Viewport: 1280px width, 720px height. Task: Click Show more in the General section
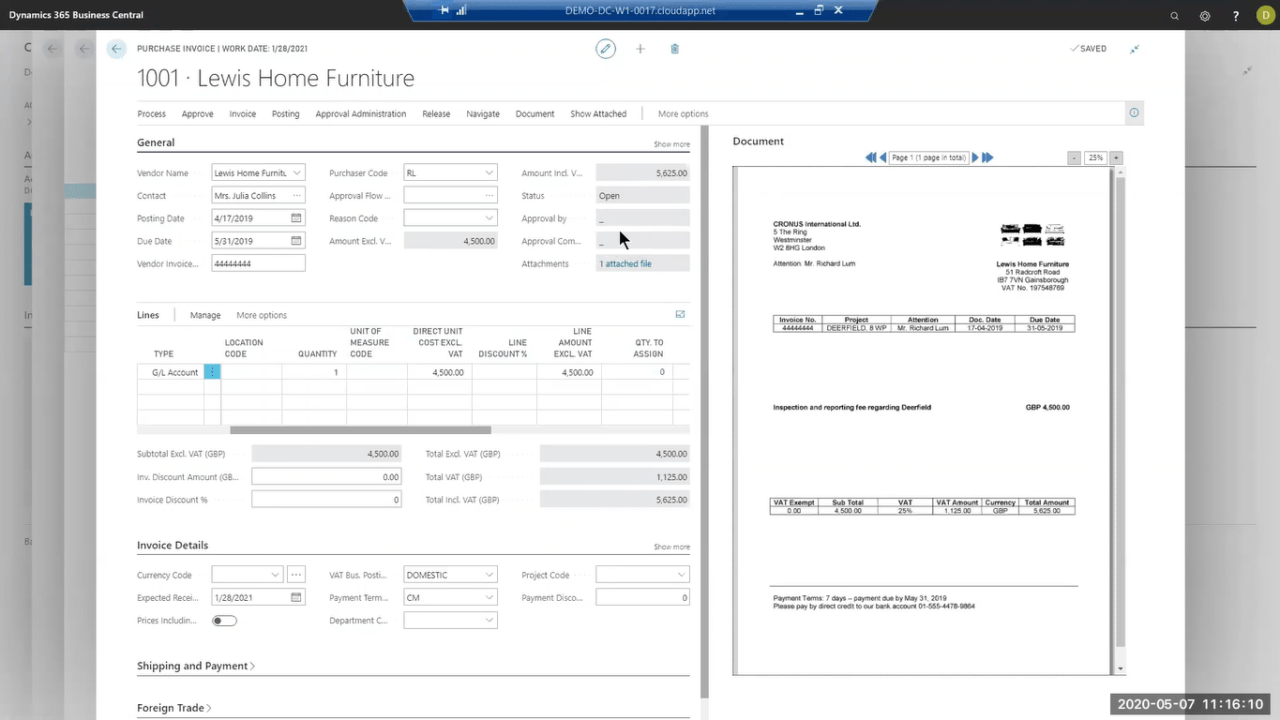click(x=671, y=143)
